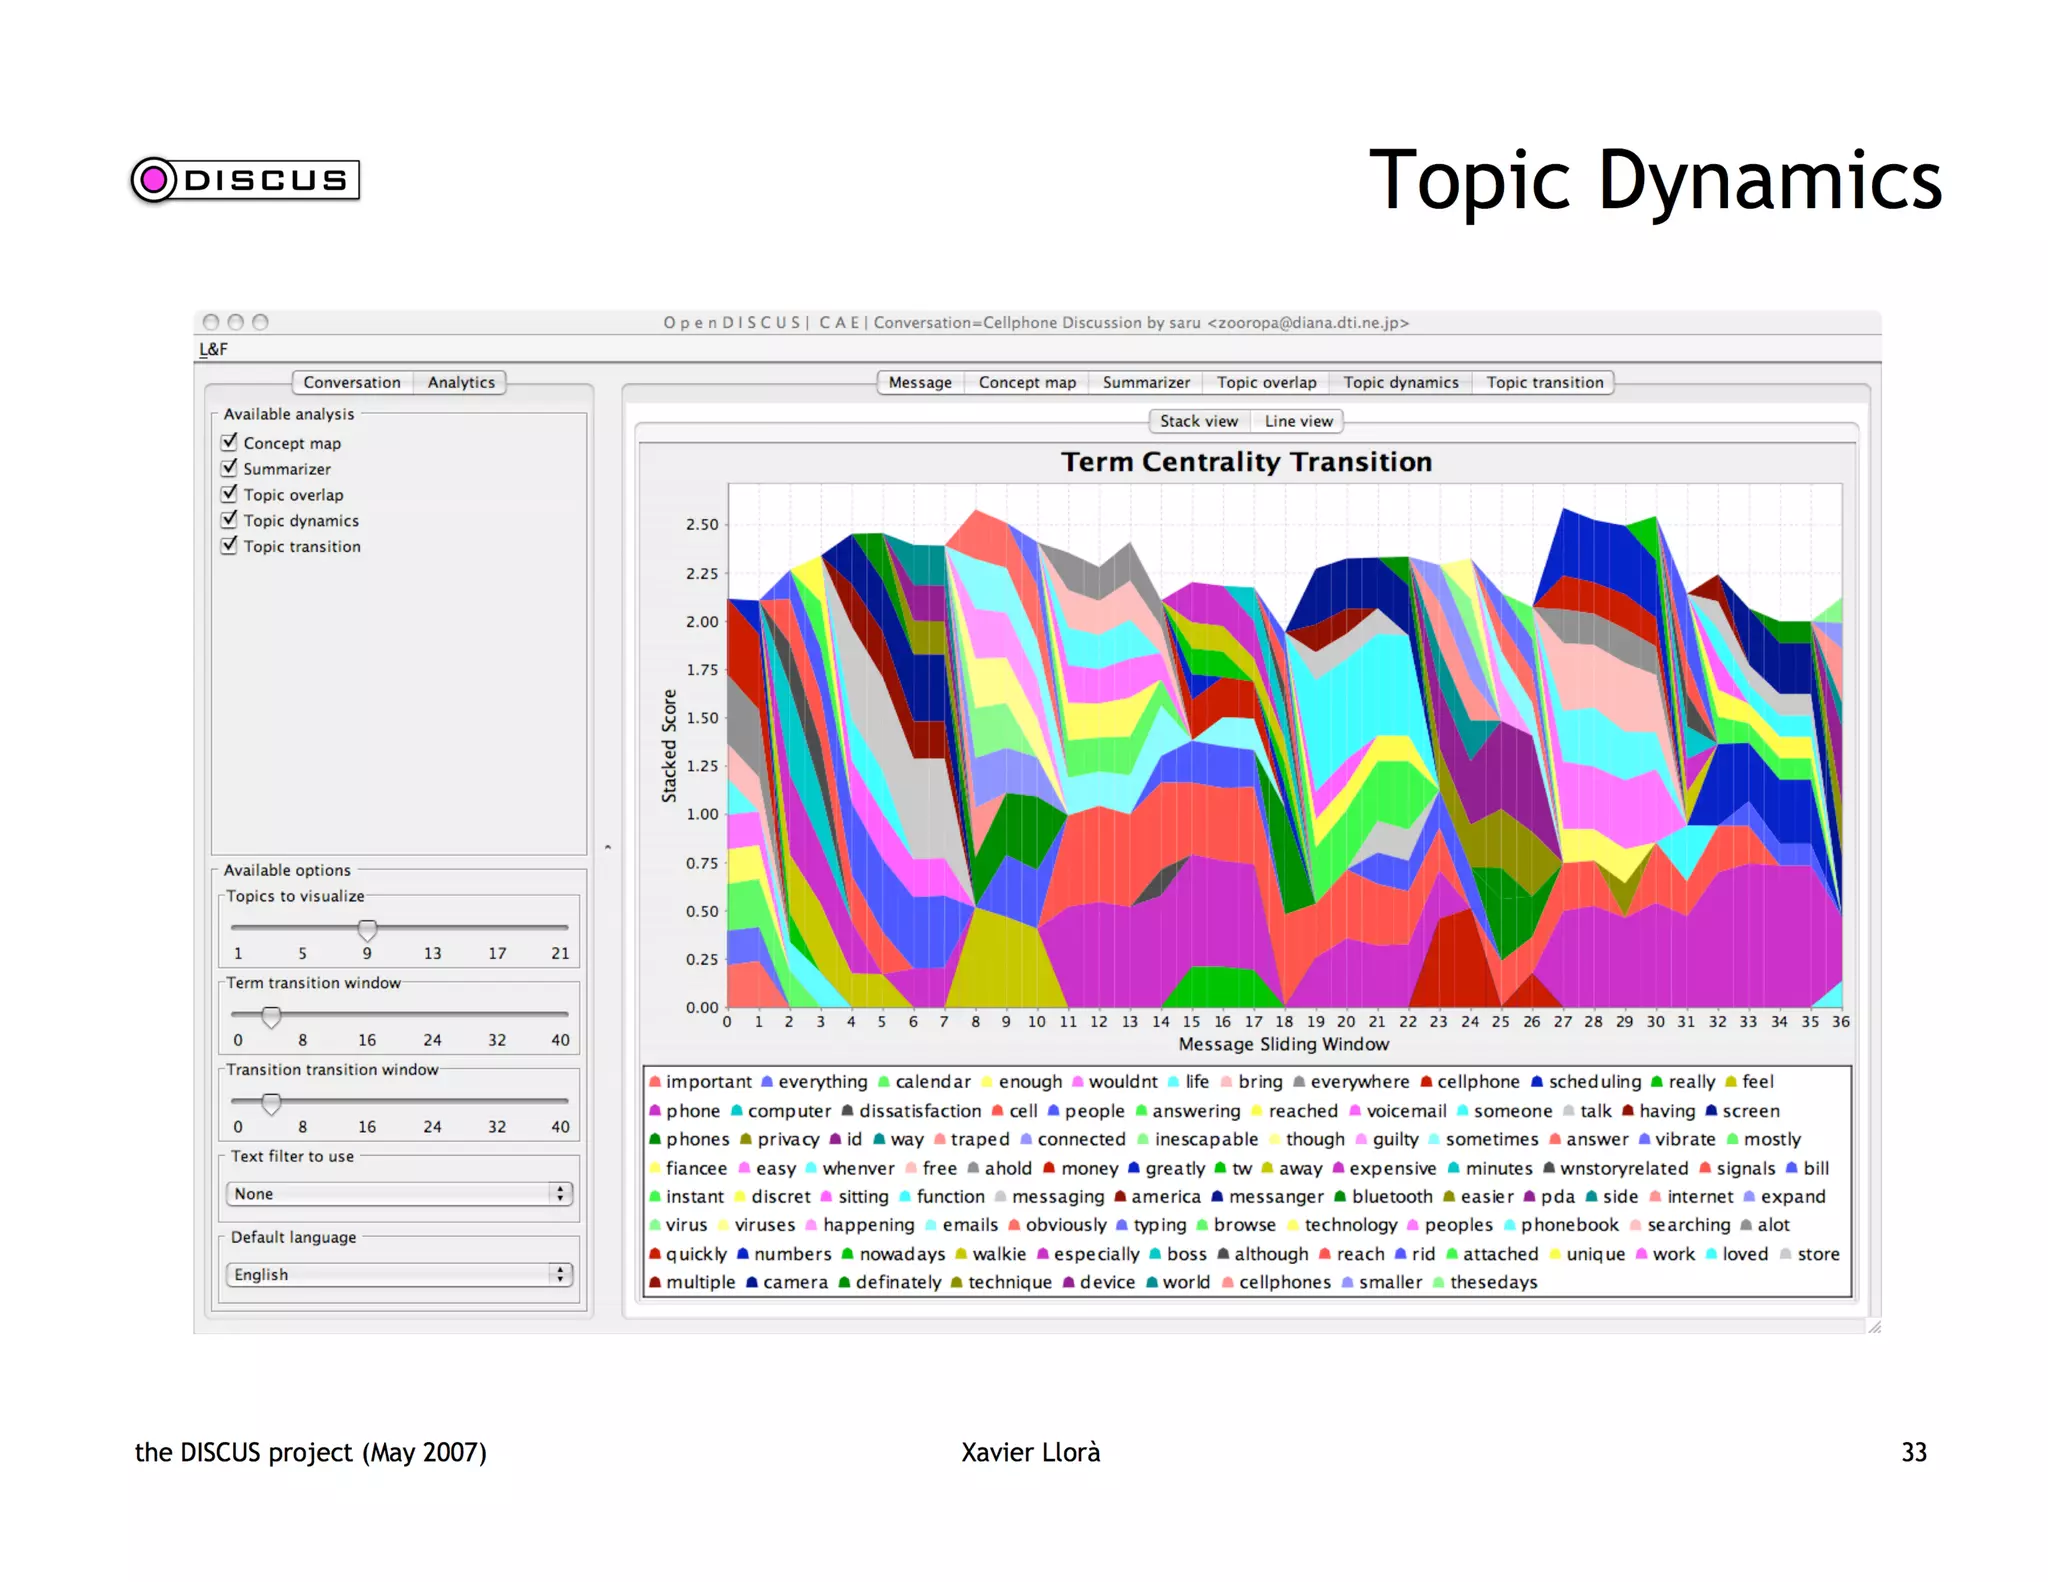Open the Text filter None dropdown

click(x=399, y=1193)
